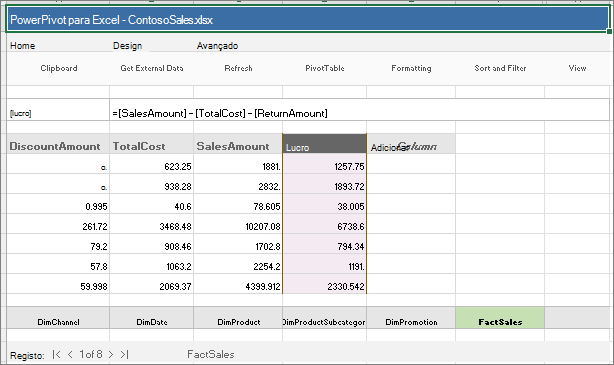Go to first record navigation arrow

pyautogui.click(x=56, y=354)
